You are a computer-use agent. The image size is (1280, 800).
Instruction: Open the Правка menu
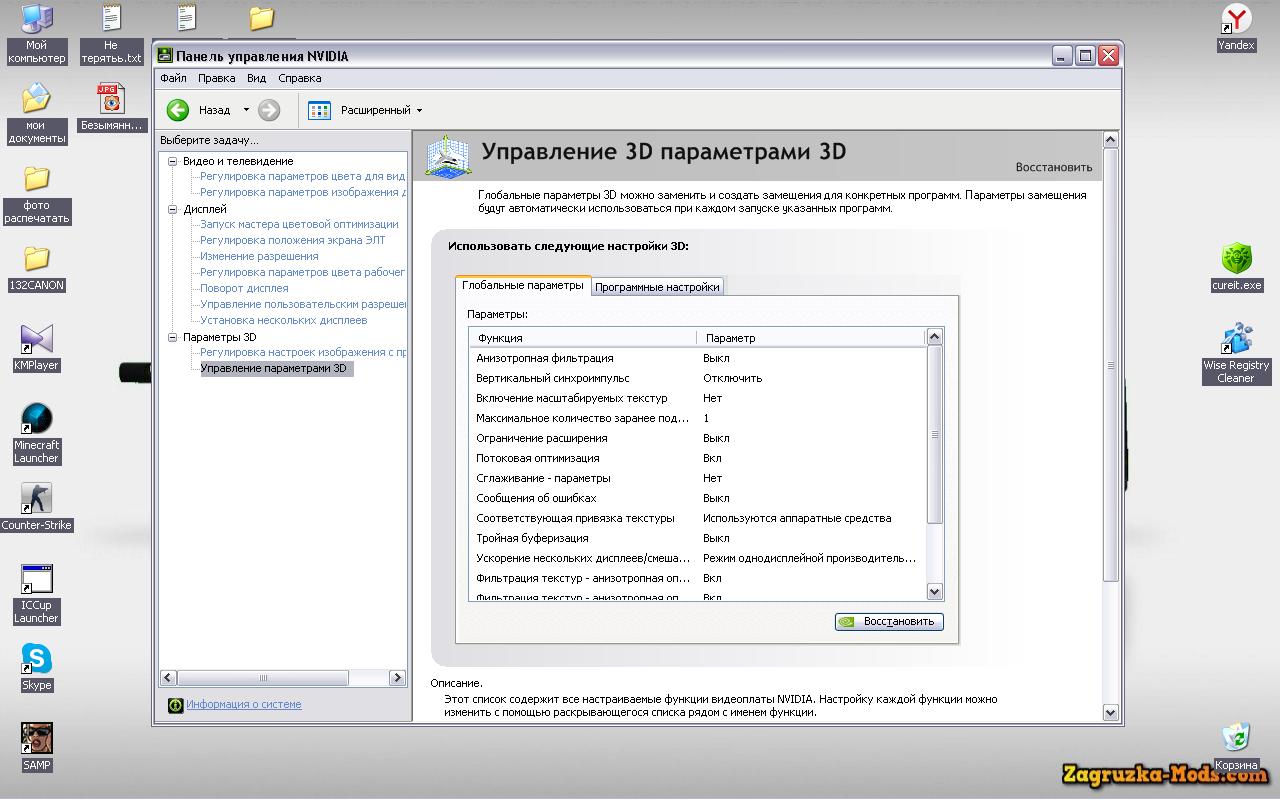point(217,78)
